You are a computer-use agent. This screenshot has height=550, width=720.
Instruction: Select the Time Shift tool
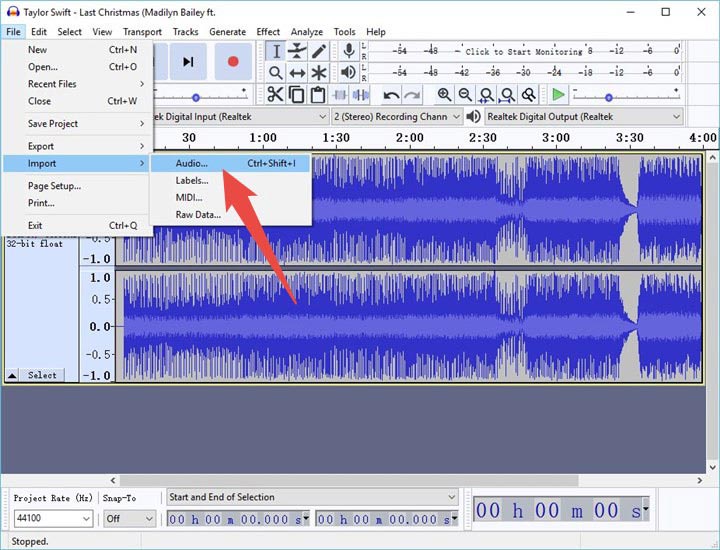[x=297, y=73]
